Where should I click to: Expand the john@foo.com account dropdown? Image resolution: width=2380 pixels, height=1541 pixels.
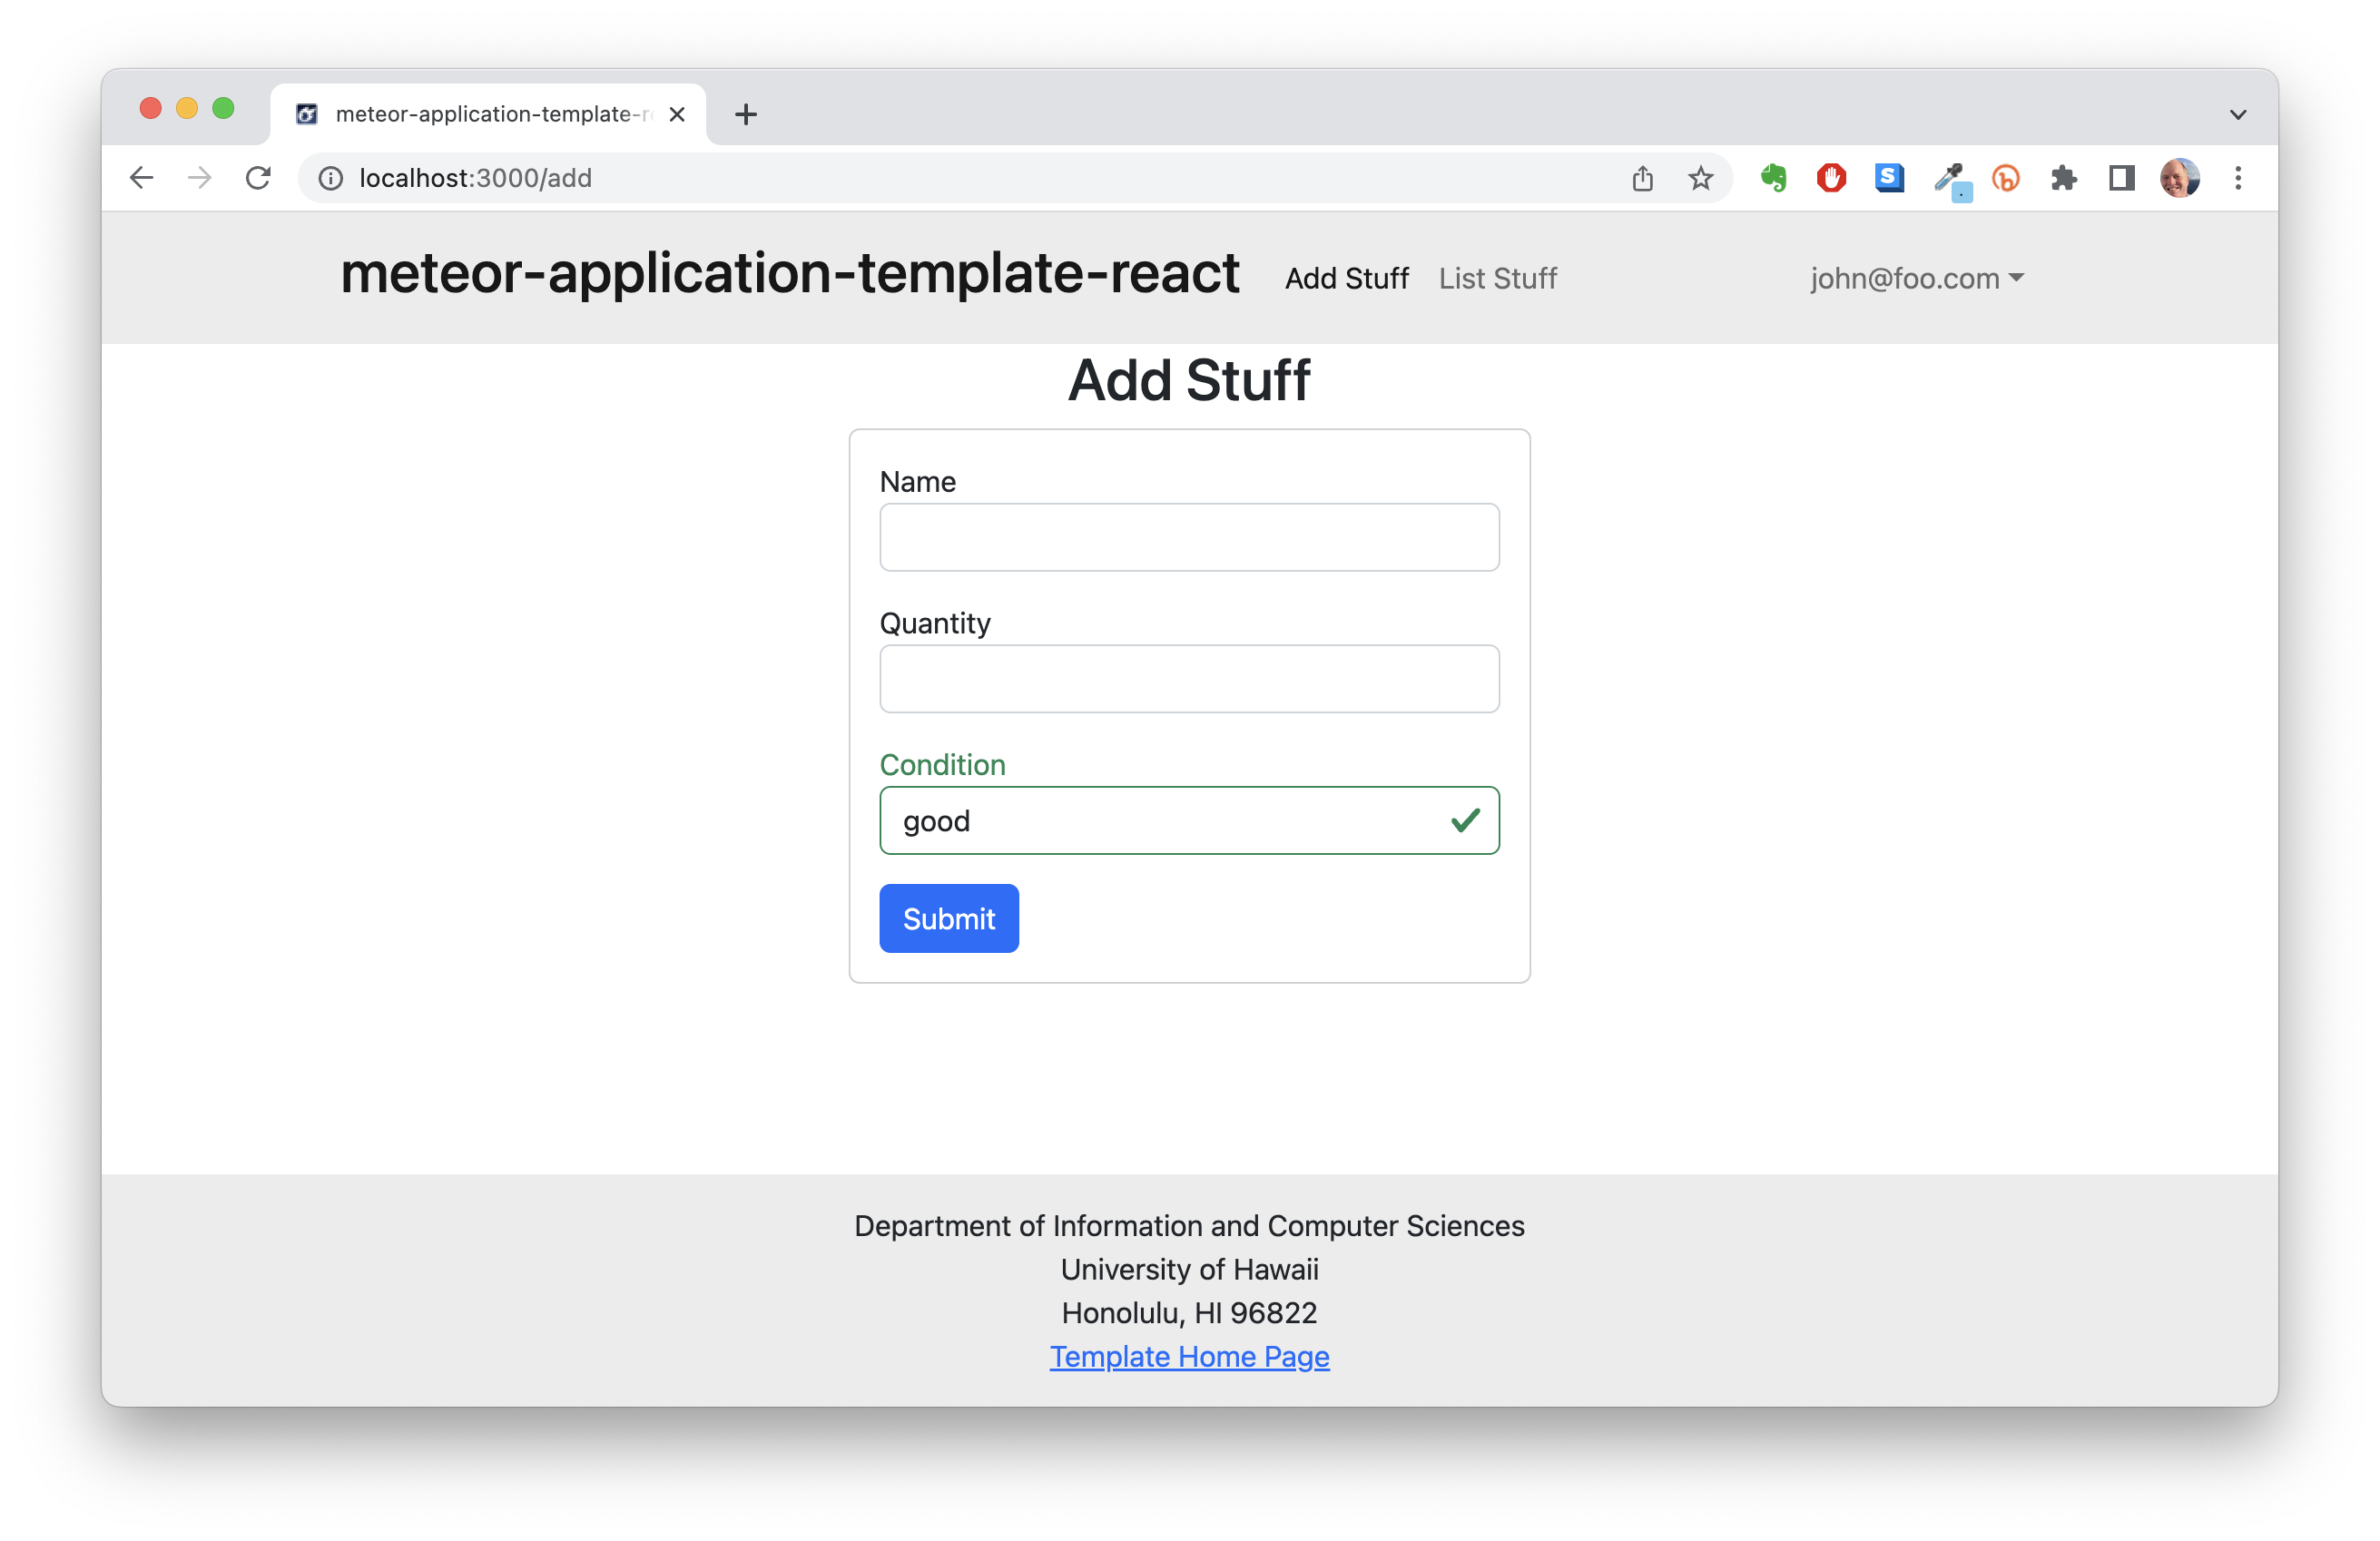pos(1906,278)
